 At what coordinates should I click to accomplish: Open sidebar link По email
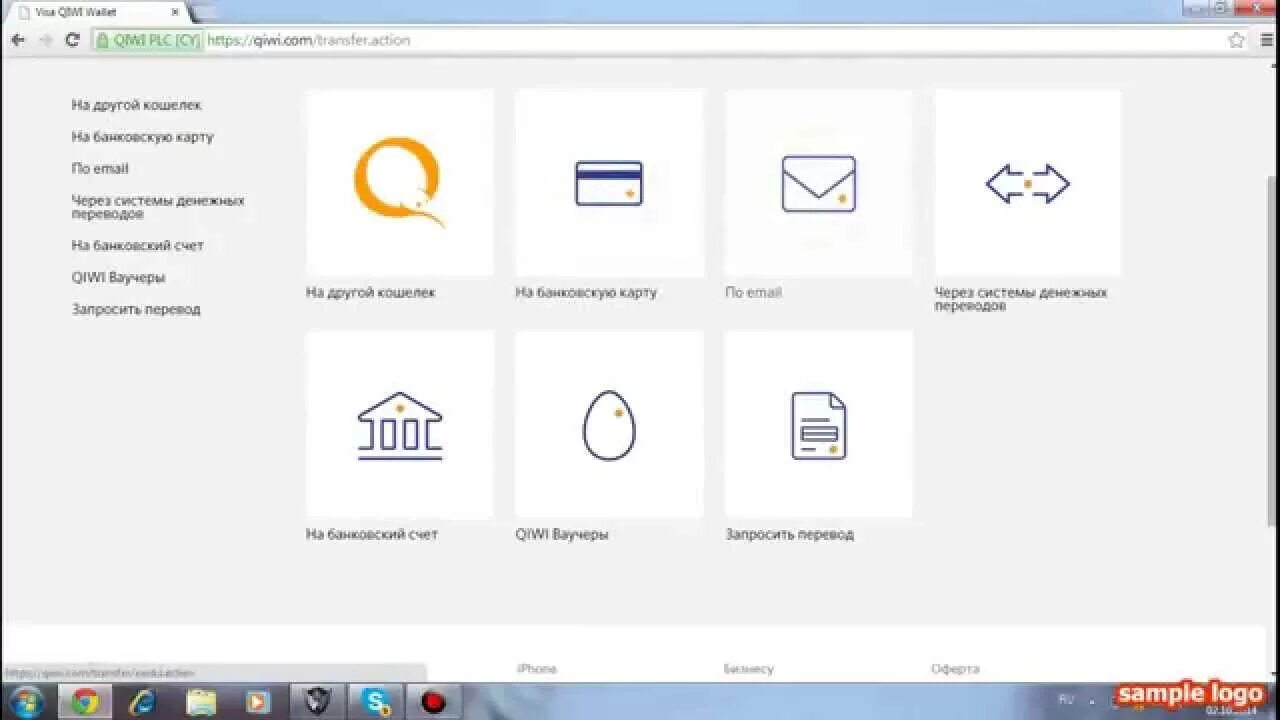[100, 169]
